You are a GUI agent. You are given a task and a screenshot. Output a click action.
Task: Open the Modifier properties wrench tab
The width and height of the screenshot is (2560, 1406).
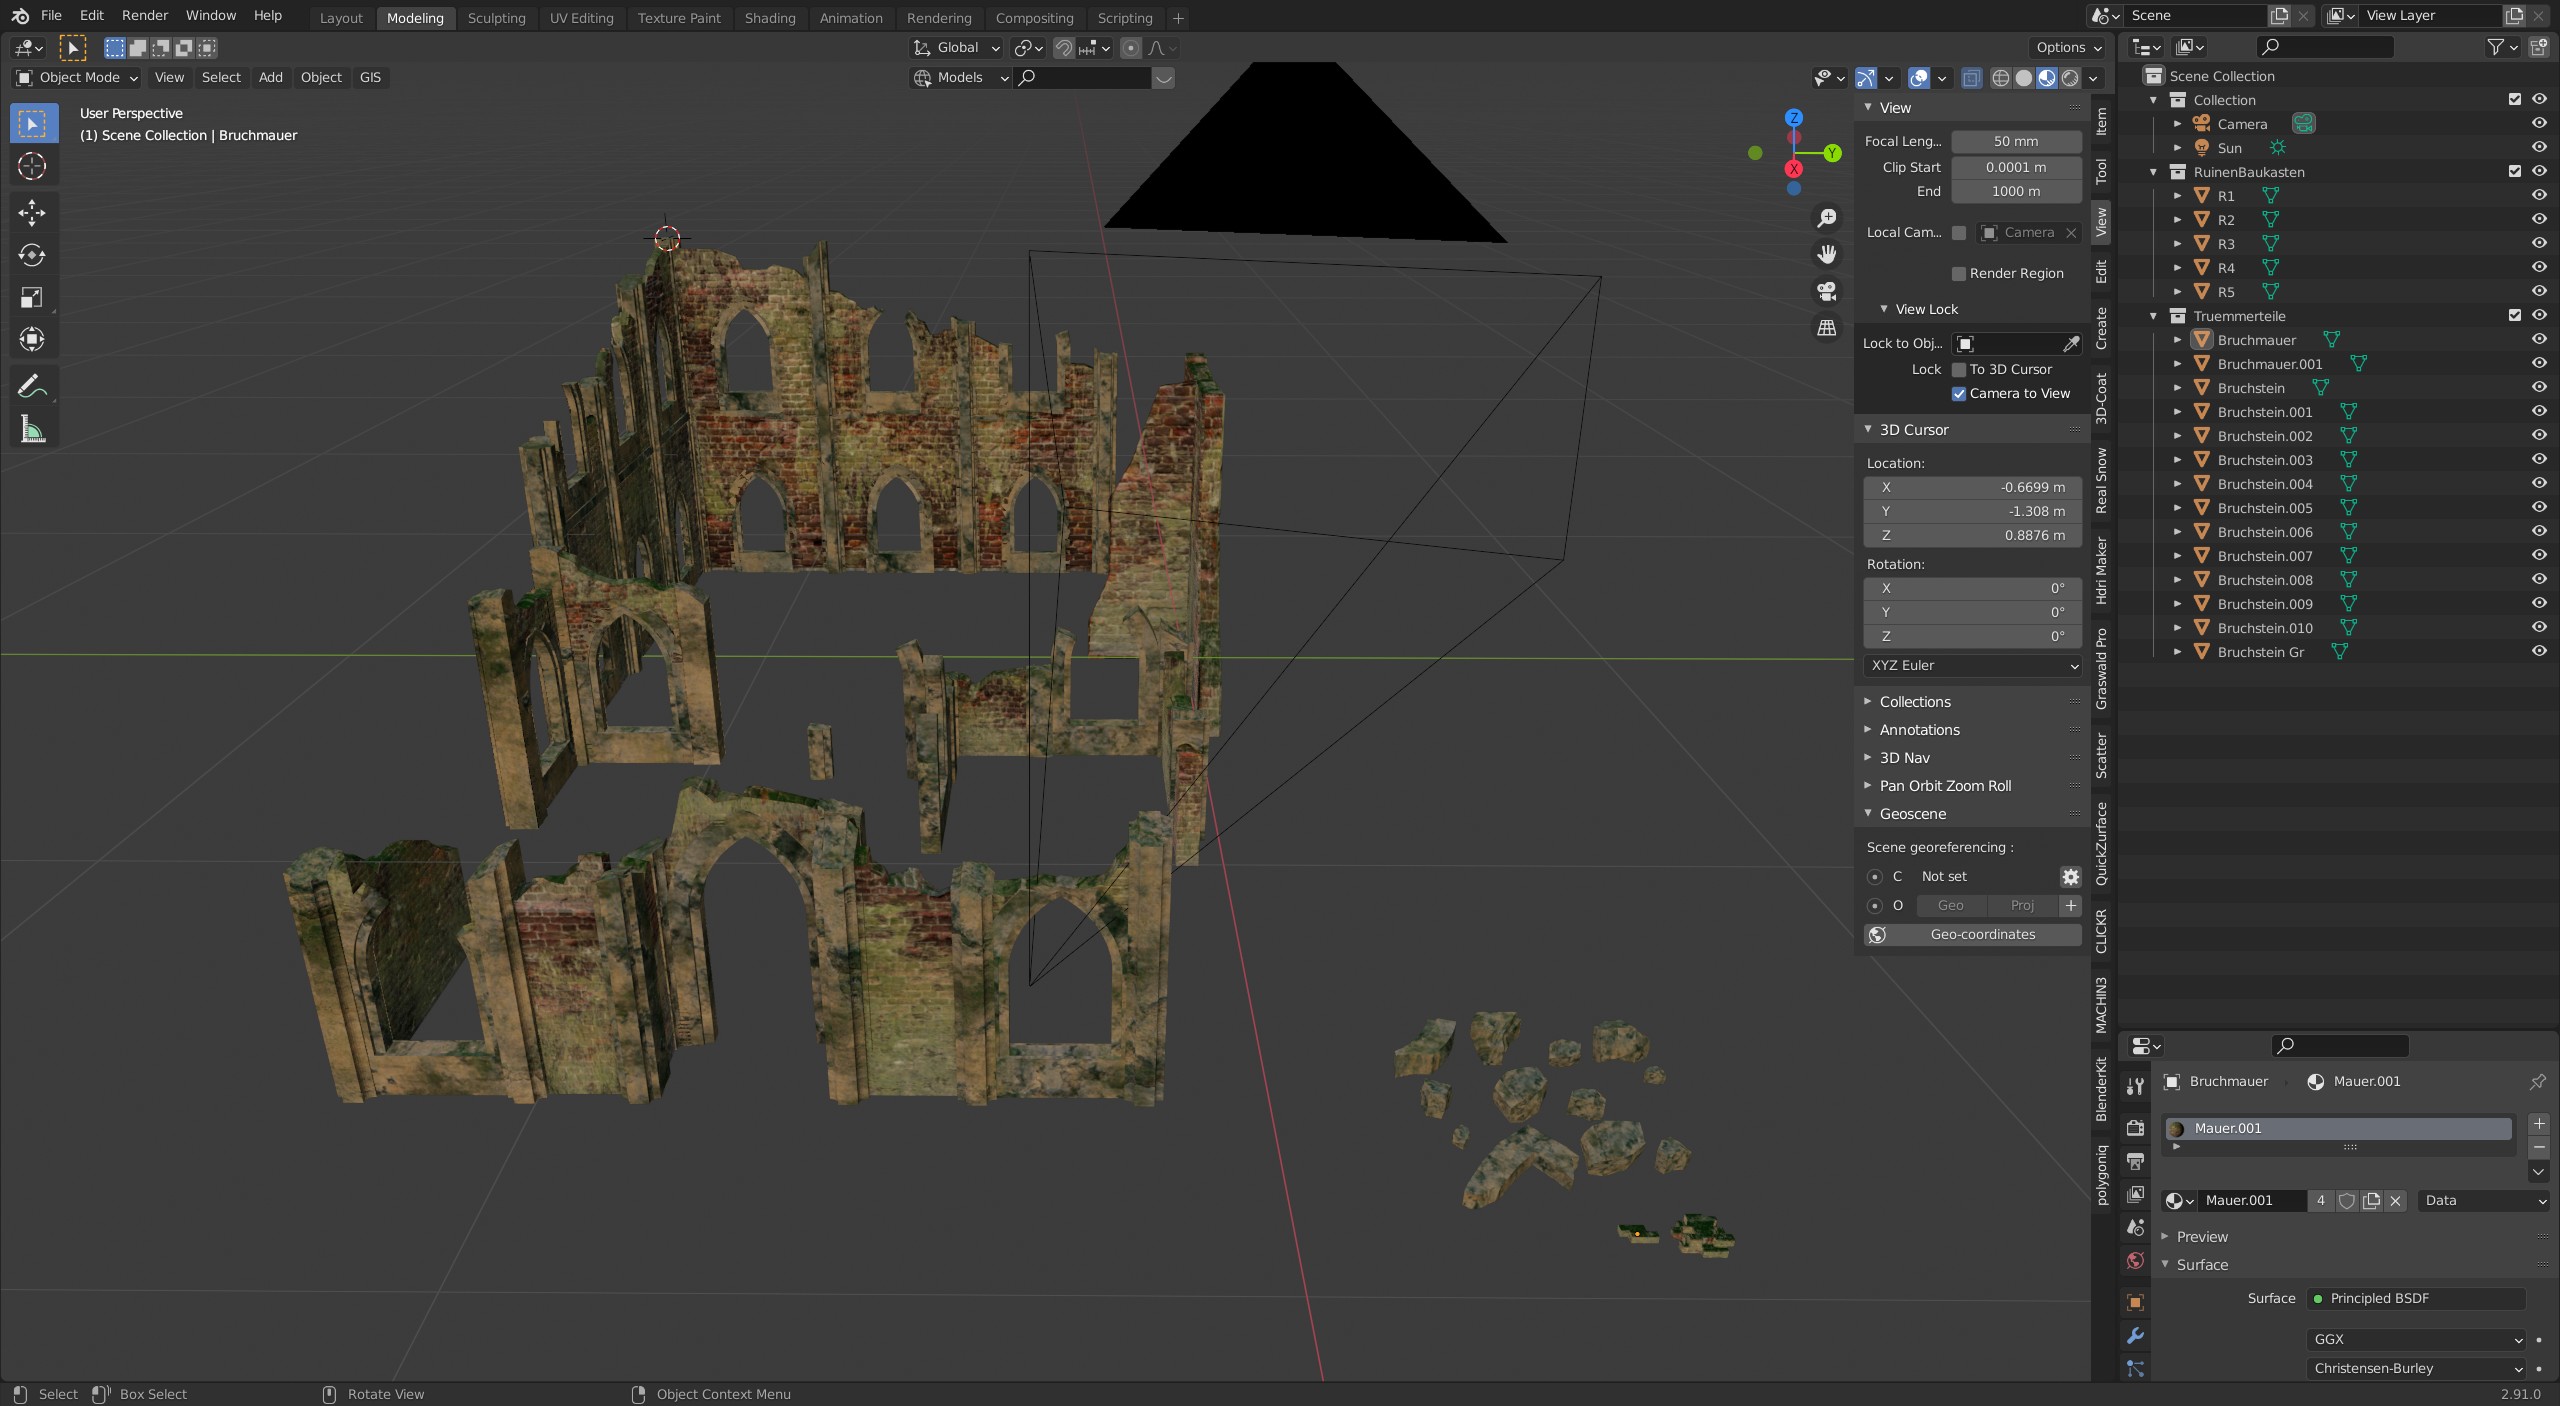pos(2135,1336)
